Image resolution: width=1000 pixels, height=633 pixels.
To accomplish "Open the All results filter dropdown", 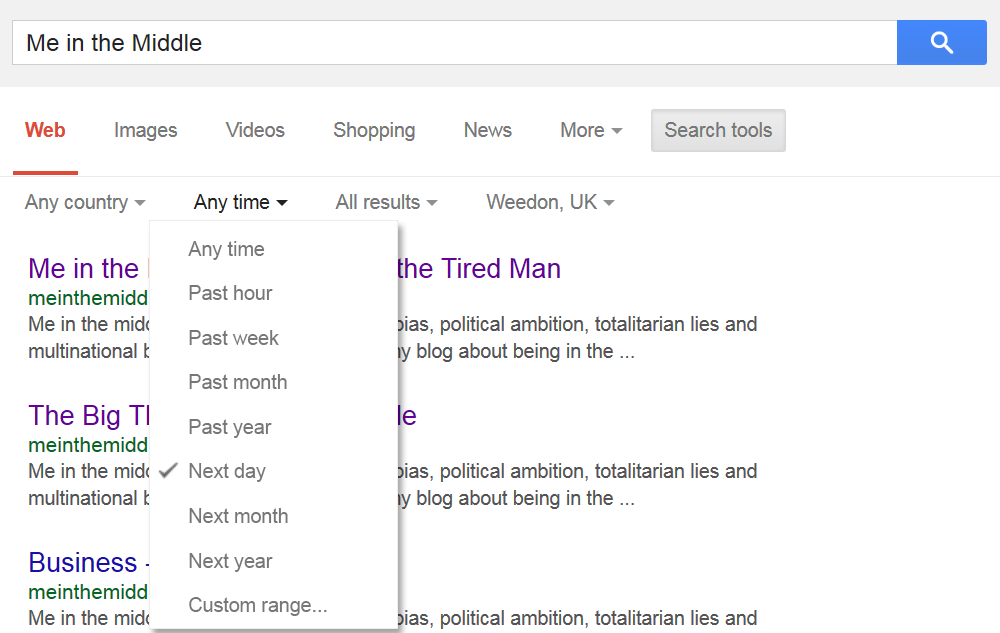I will (x=386, y=202).
